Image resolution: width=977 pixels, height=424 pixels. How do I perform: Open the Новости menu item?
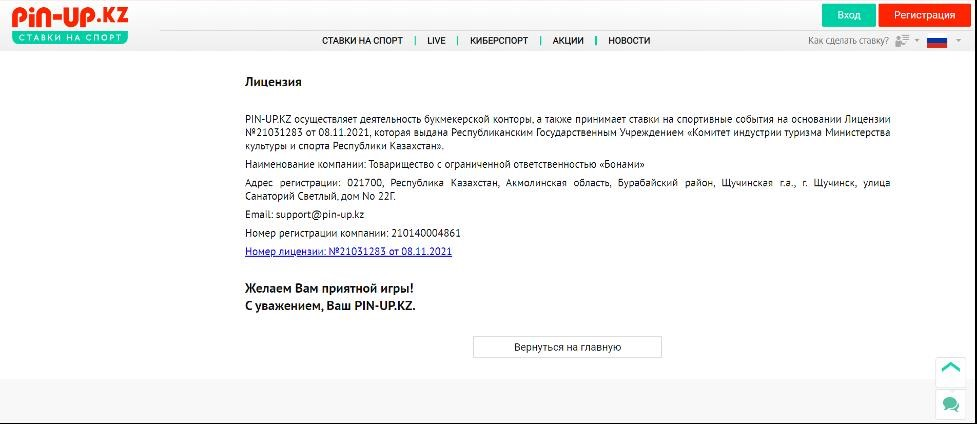coord(629,41)
